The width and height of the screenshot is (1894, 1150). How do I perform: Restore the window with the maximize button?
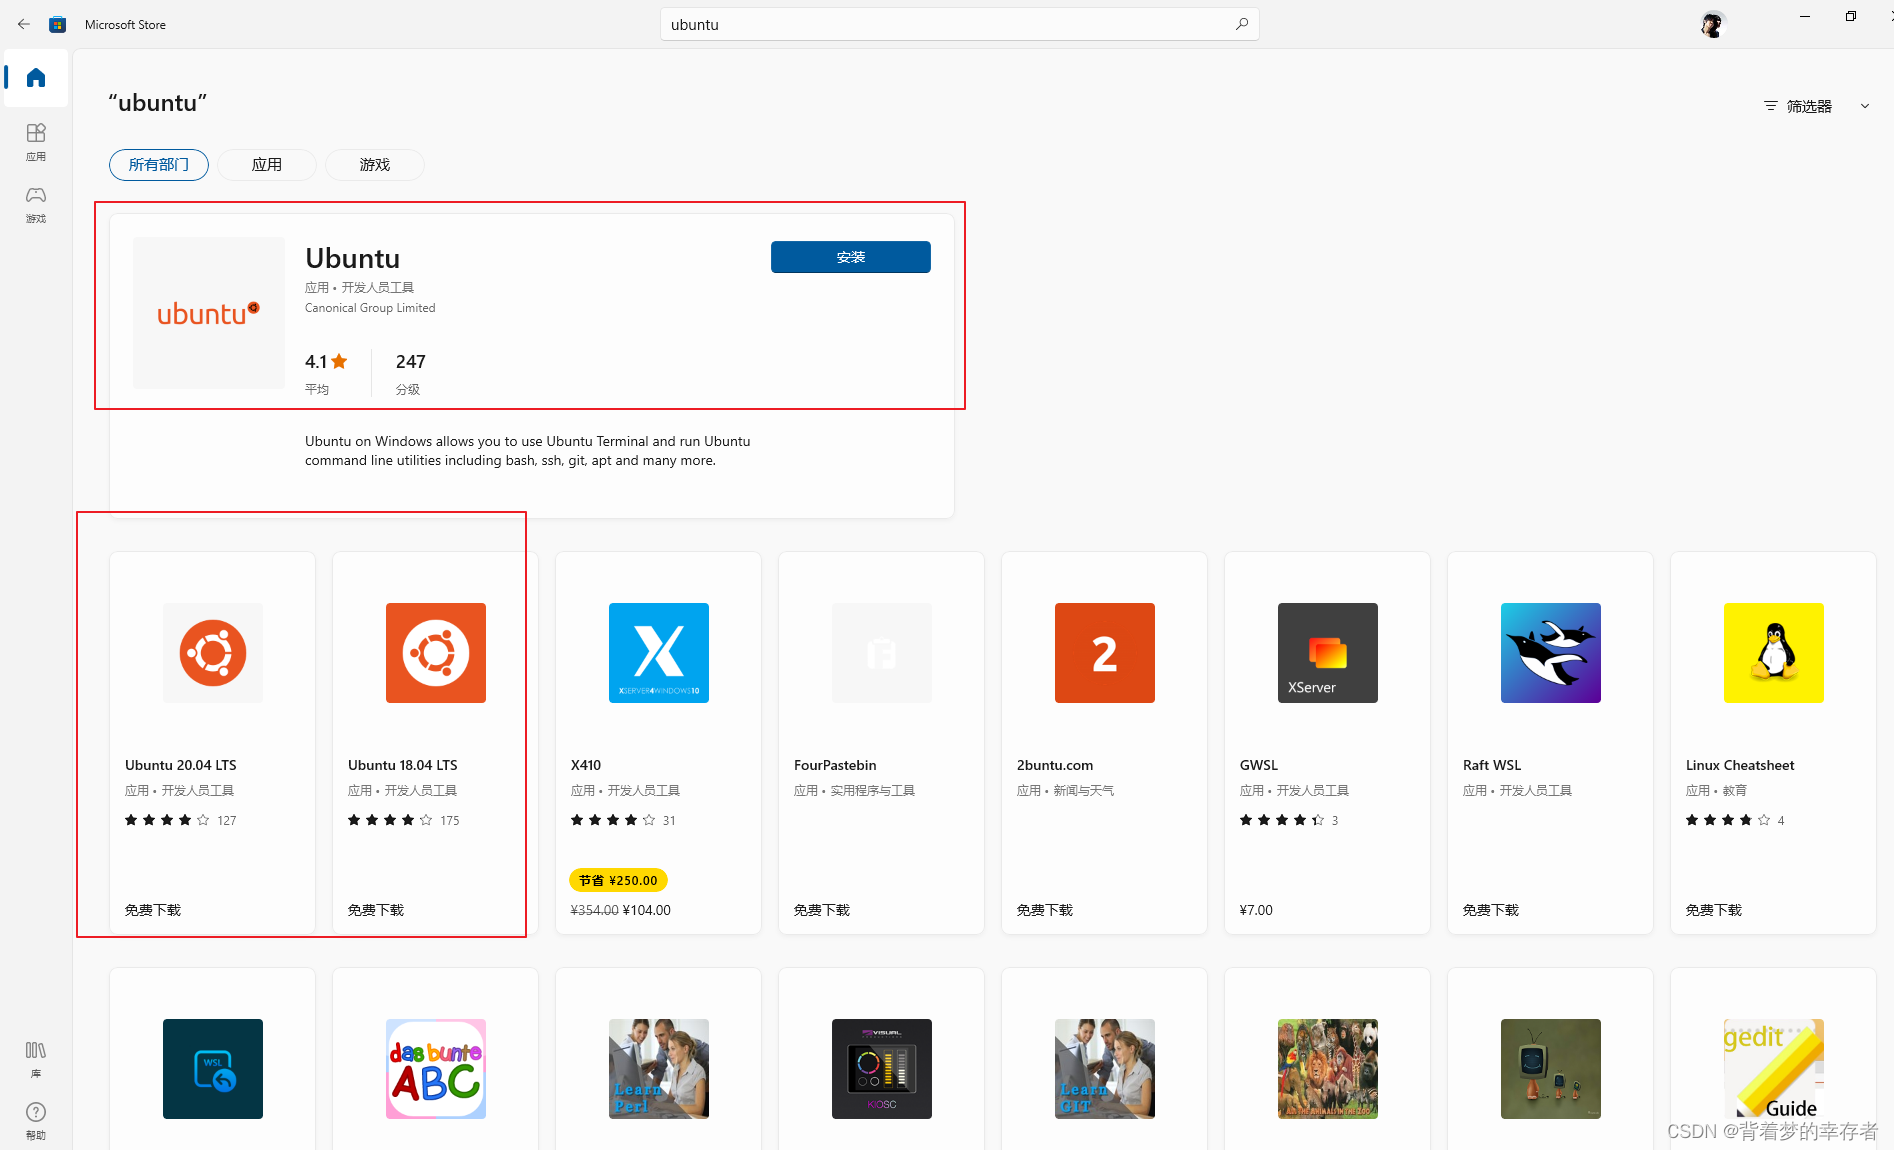coord(1851,16)
